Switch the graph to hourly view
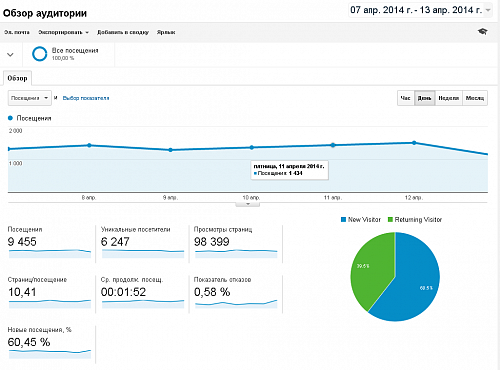 click(x=405, y=98)
